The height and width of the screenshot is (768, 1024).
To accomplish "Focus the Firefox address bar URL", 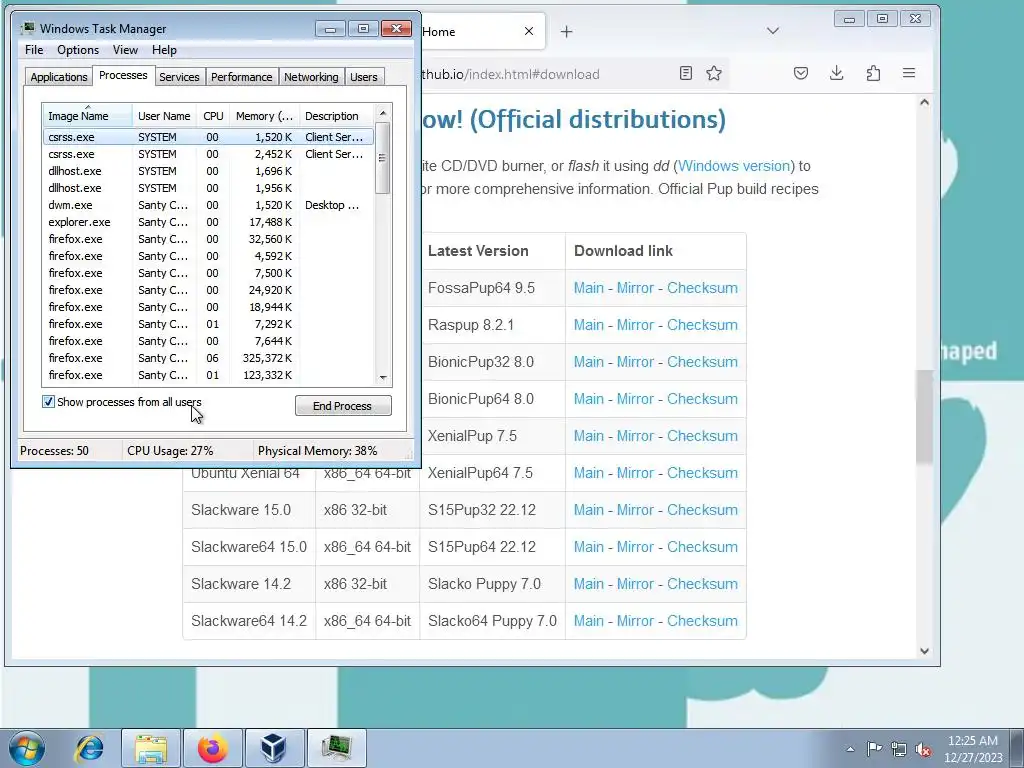I will coord(509,74).
